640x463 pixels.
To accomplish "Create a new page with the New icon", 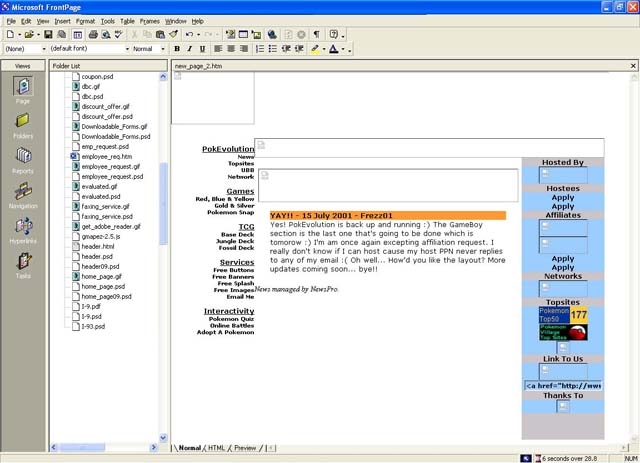I will (10, 35).
